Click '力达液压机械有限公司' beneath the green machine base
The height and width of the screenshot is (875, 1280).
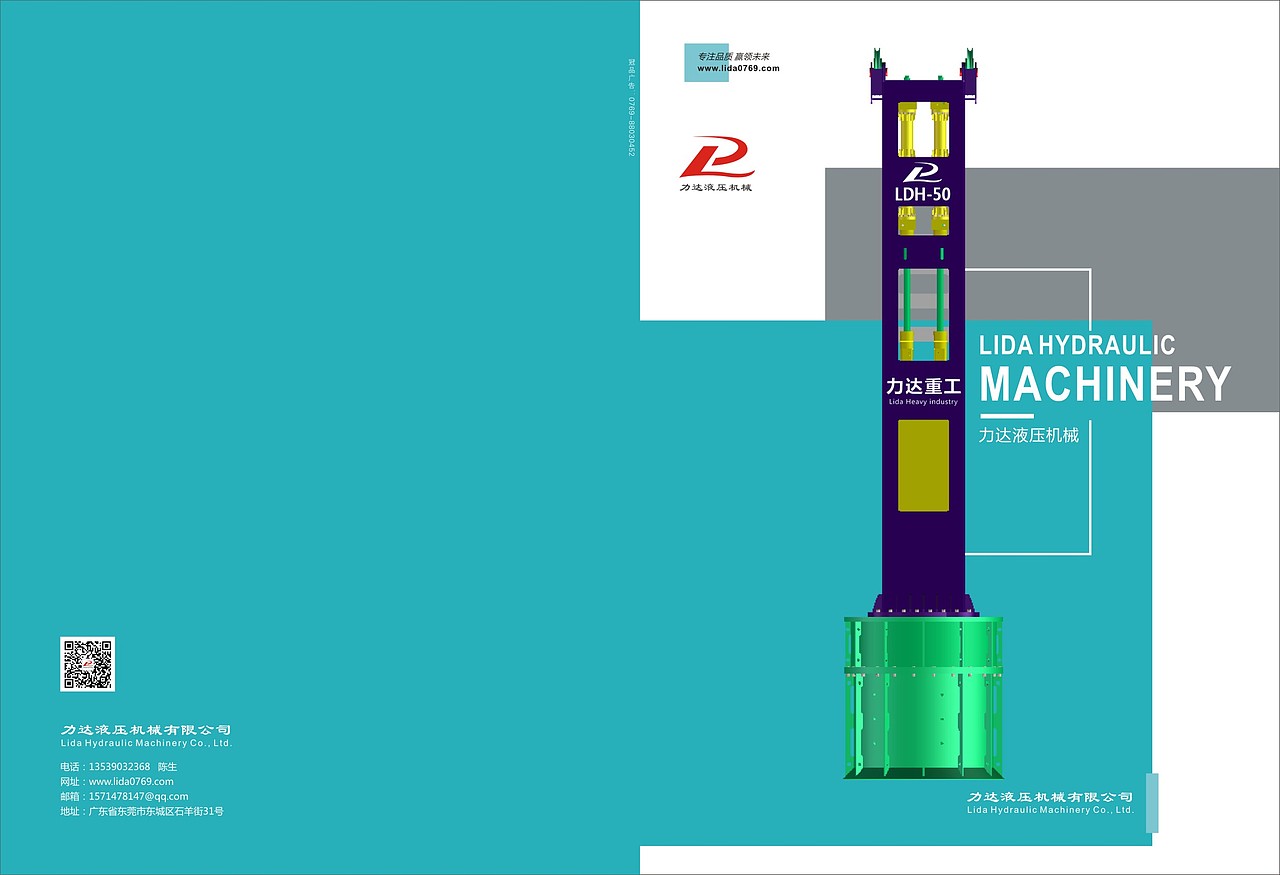pyautogui.click(x=1051, y=797)
